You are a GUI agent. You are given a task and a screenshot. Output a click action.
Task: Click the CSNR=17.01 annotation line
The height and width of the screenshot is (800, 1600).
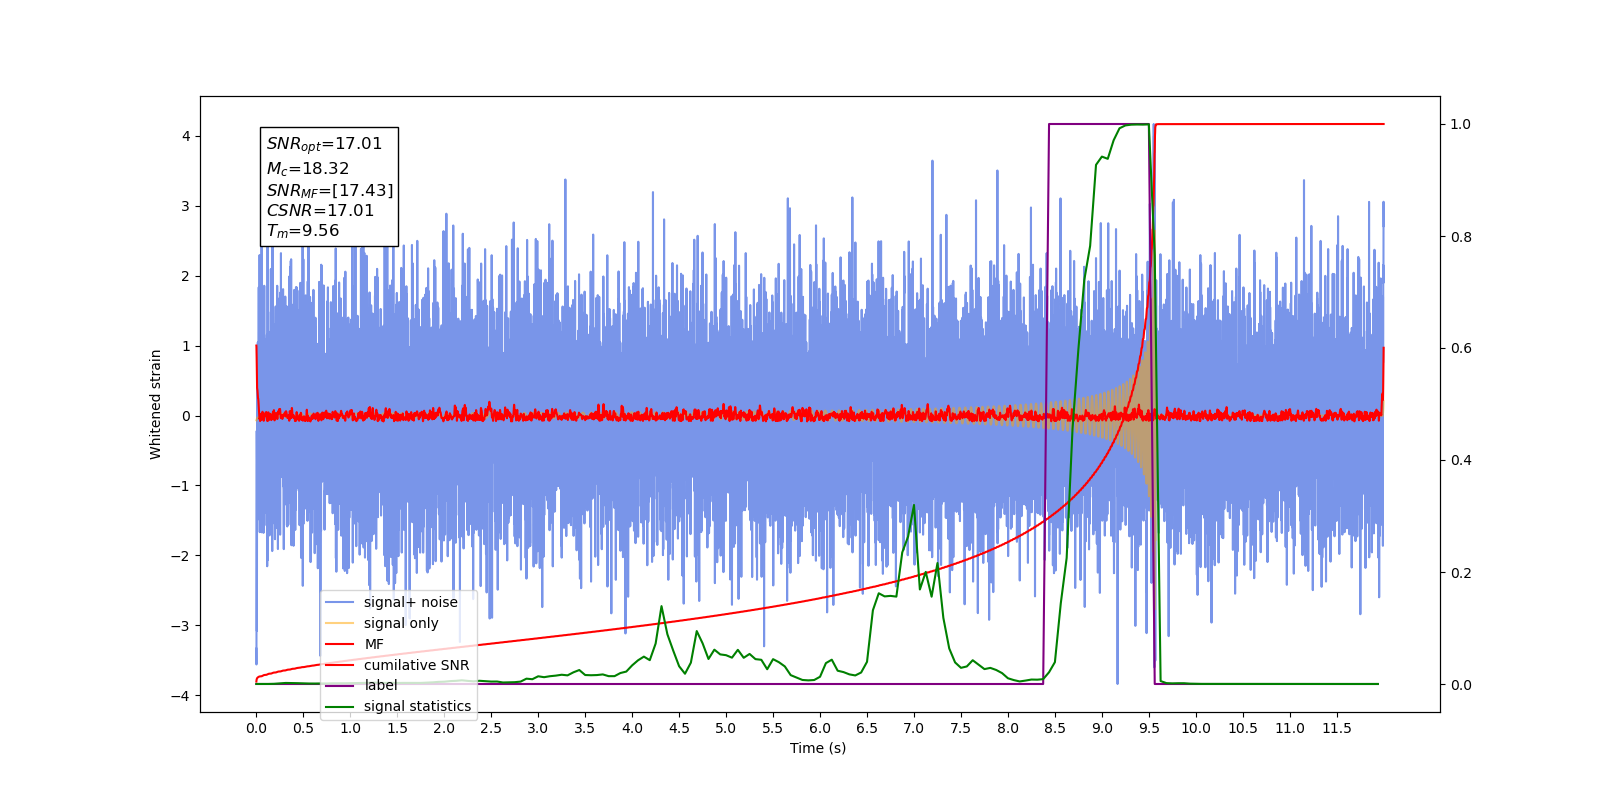(x=320, y=210)
